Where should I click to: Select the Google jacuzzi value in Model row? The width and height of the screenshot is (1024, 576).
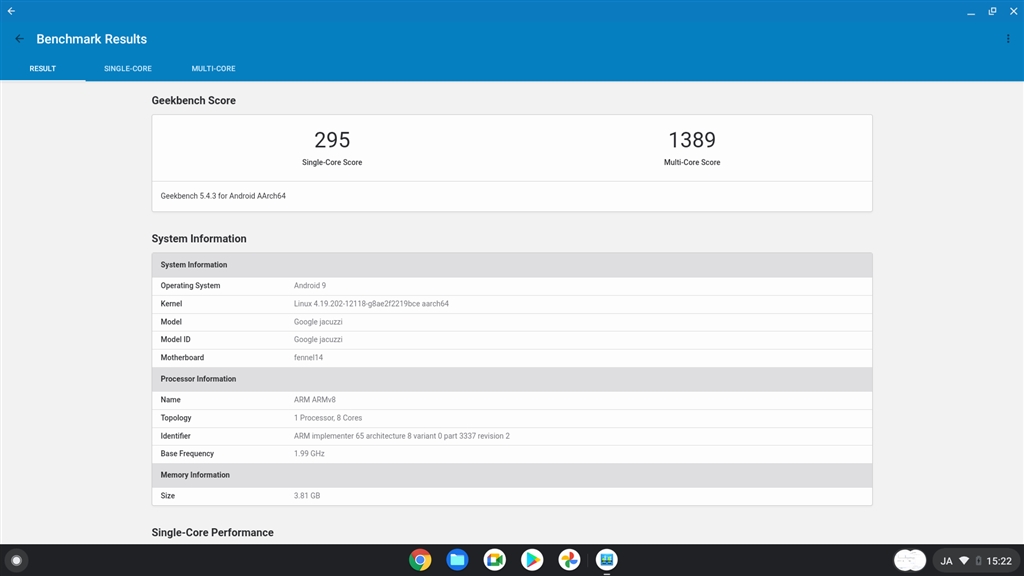[318, 322]
